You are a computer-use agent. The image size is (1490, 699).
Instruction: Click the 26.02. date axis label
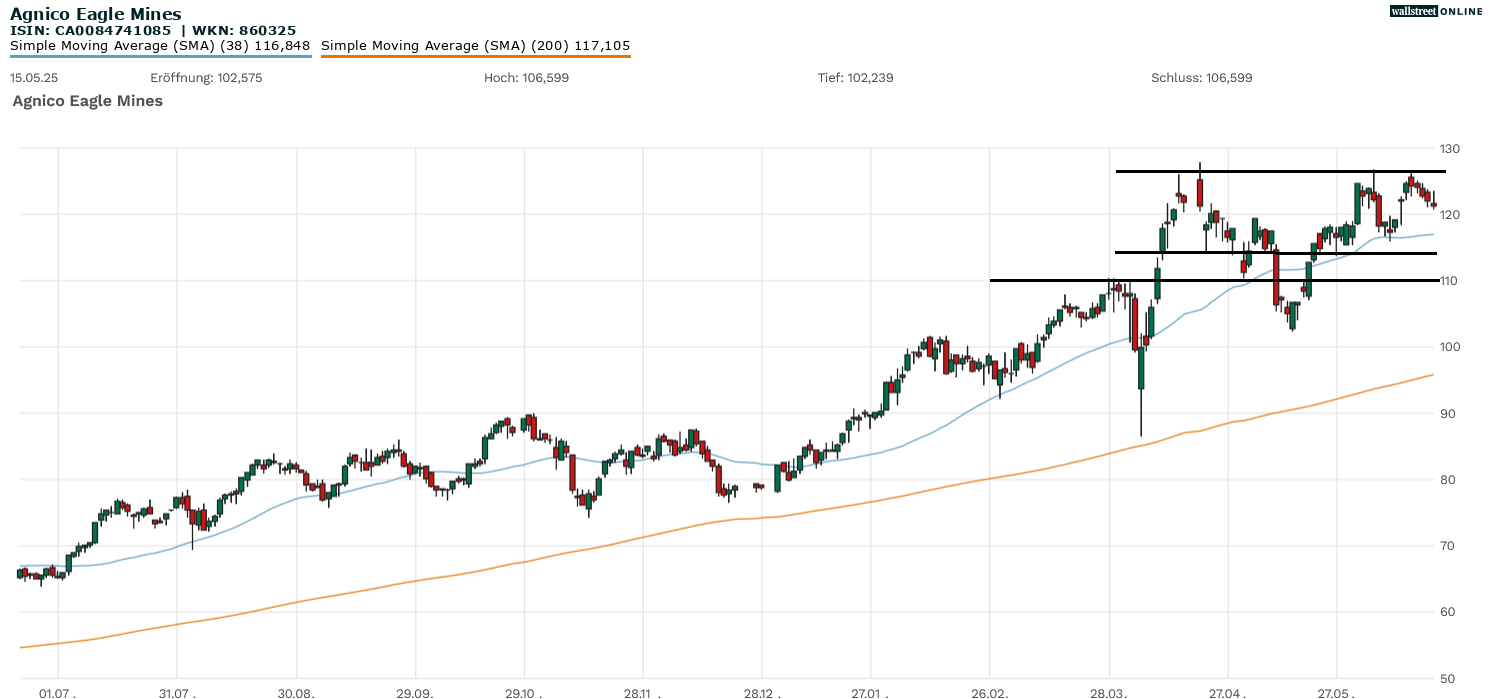tap(990, 692)
